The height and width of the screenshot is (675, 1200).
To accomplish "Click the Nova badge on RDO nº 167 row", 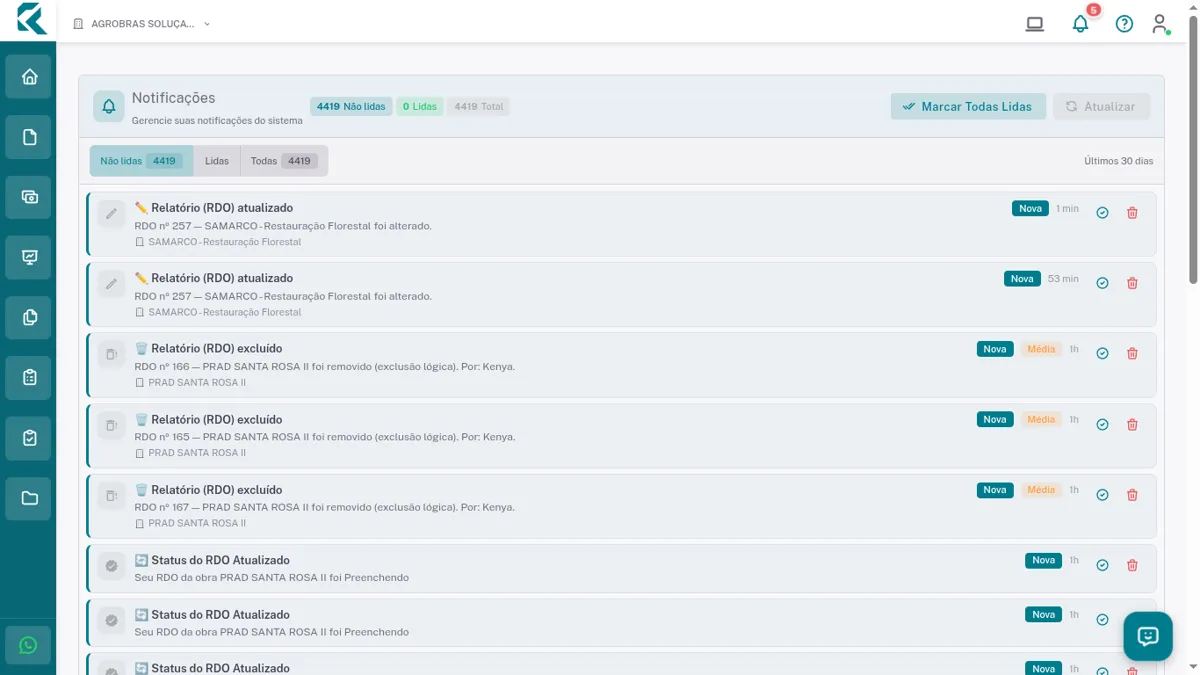I will pyautogui.click(x=995, y=490).
